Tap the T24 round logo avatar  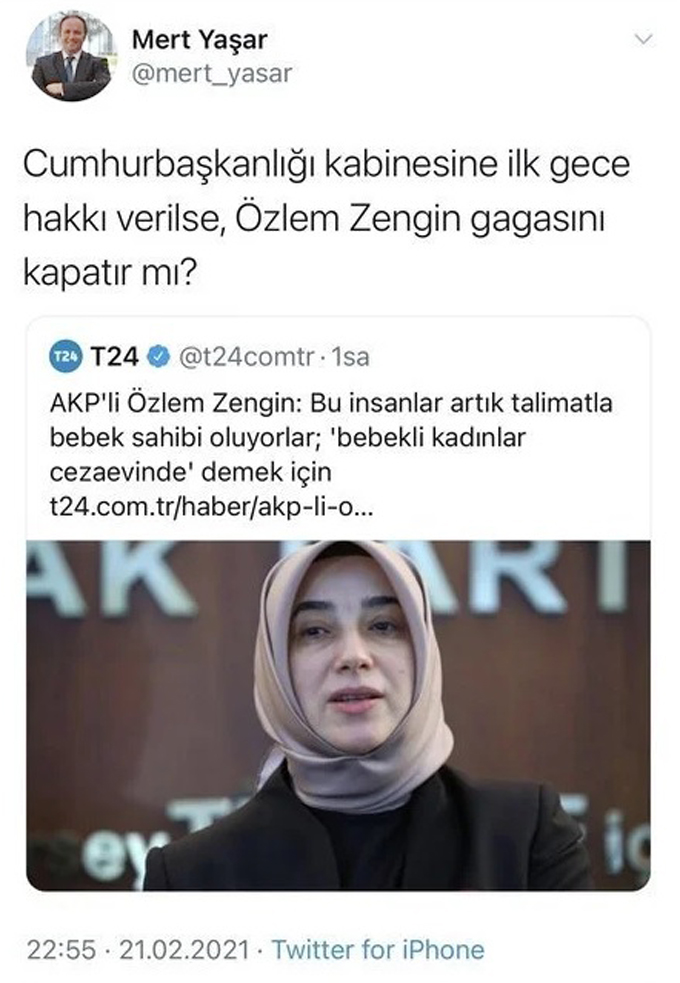tap(65, 356)
